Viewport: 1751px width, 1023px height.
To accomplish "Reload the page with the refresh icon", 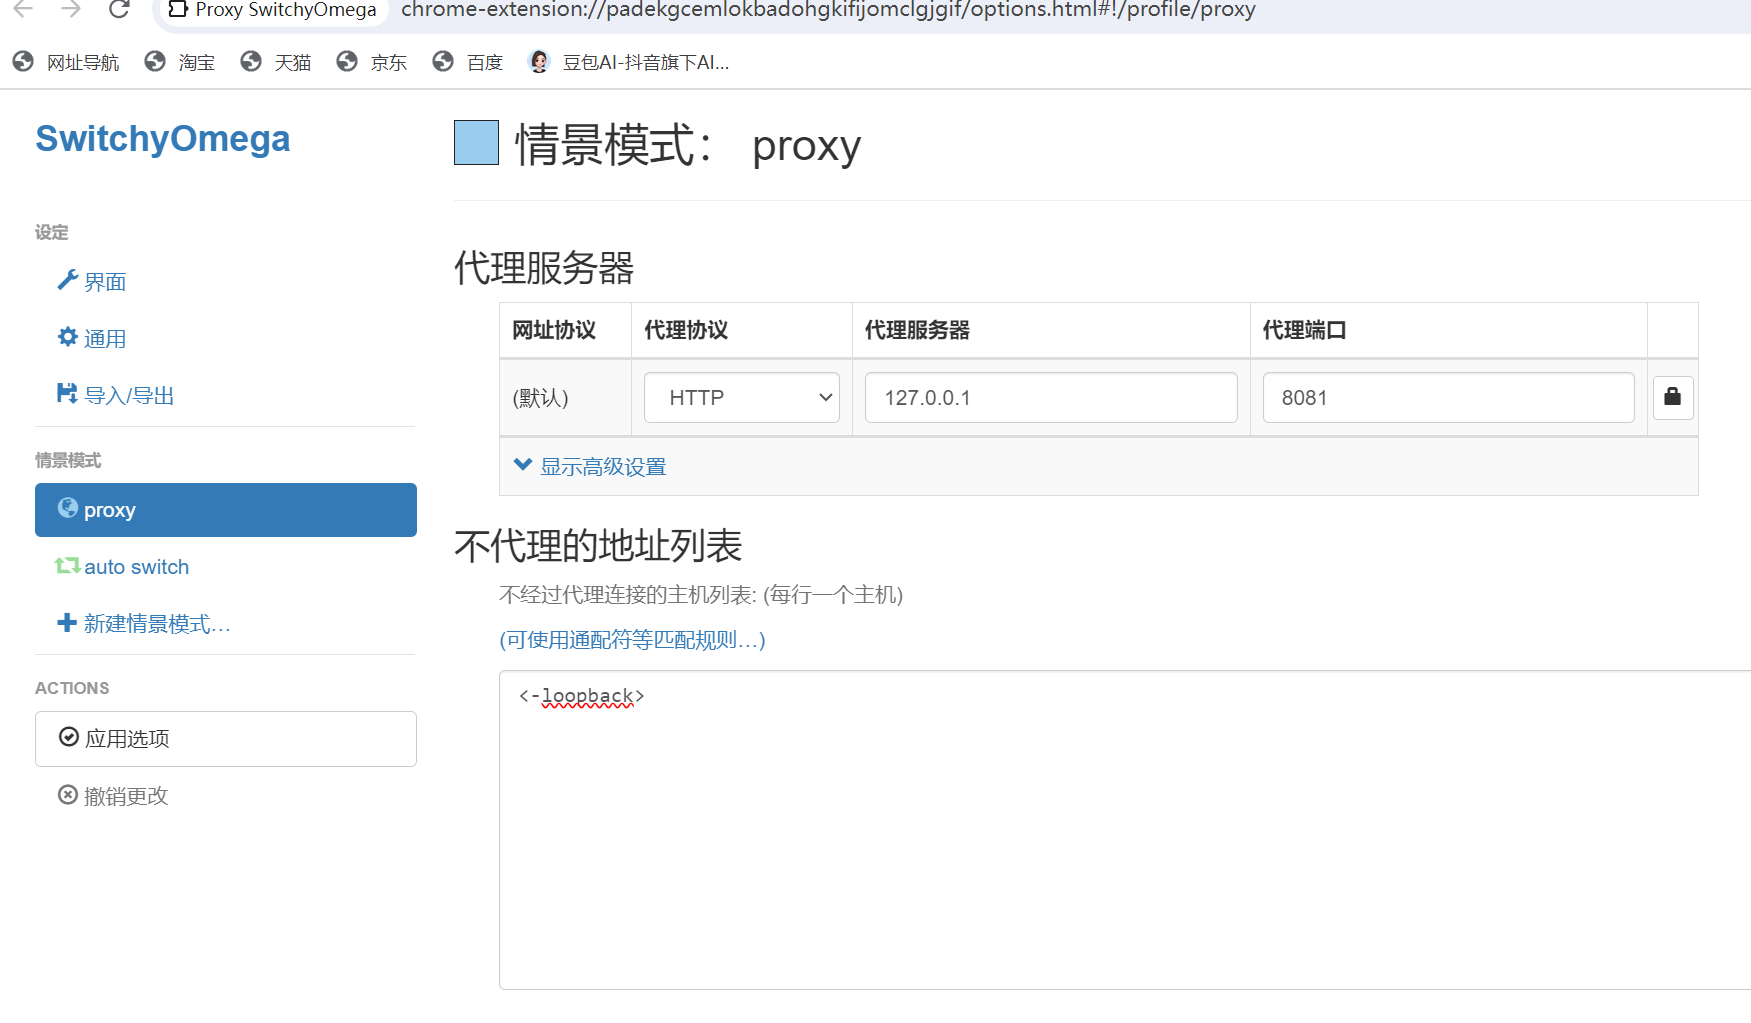I will tap(119, 9).
